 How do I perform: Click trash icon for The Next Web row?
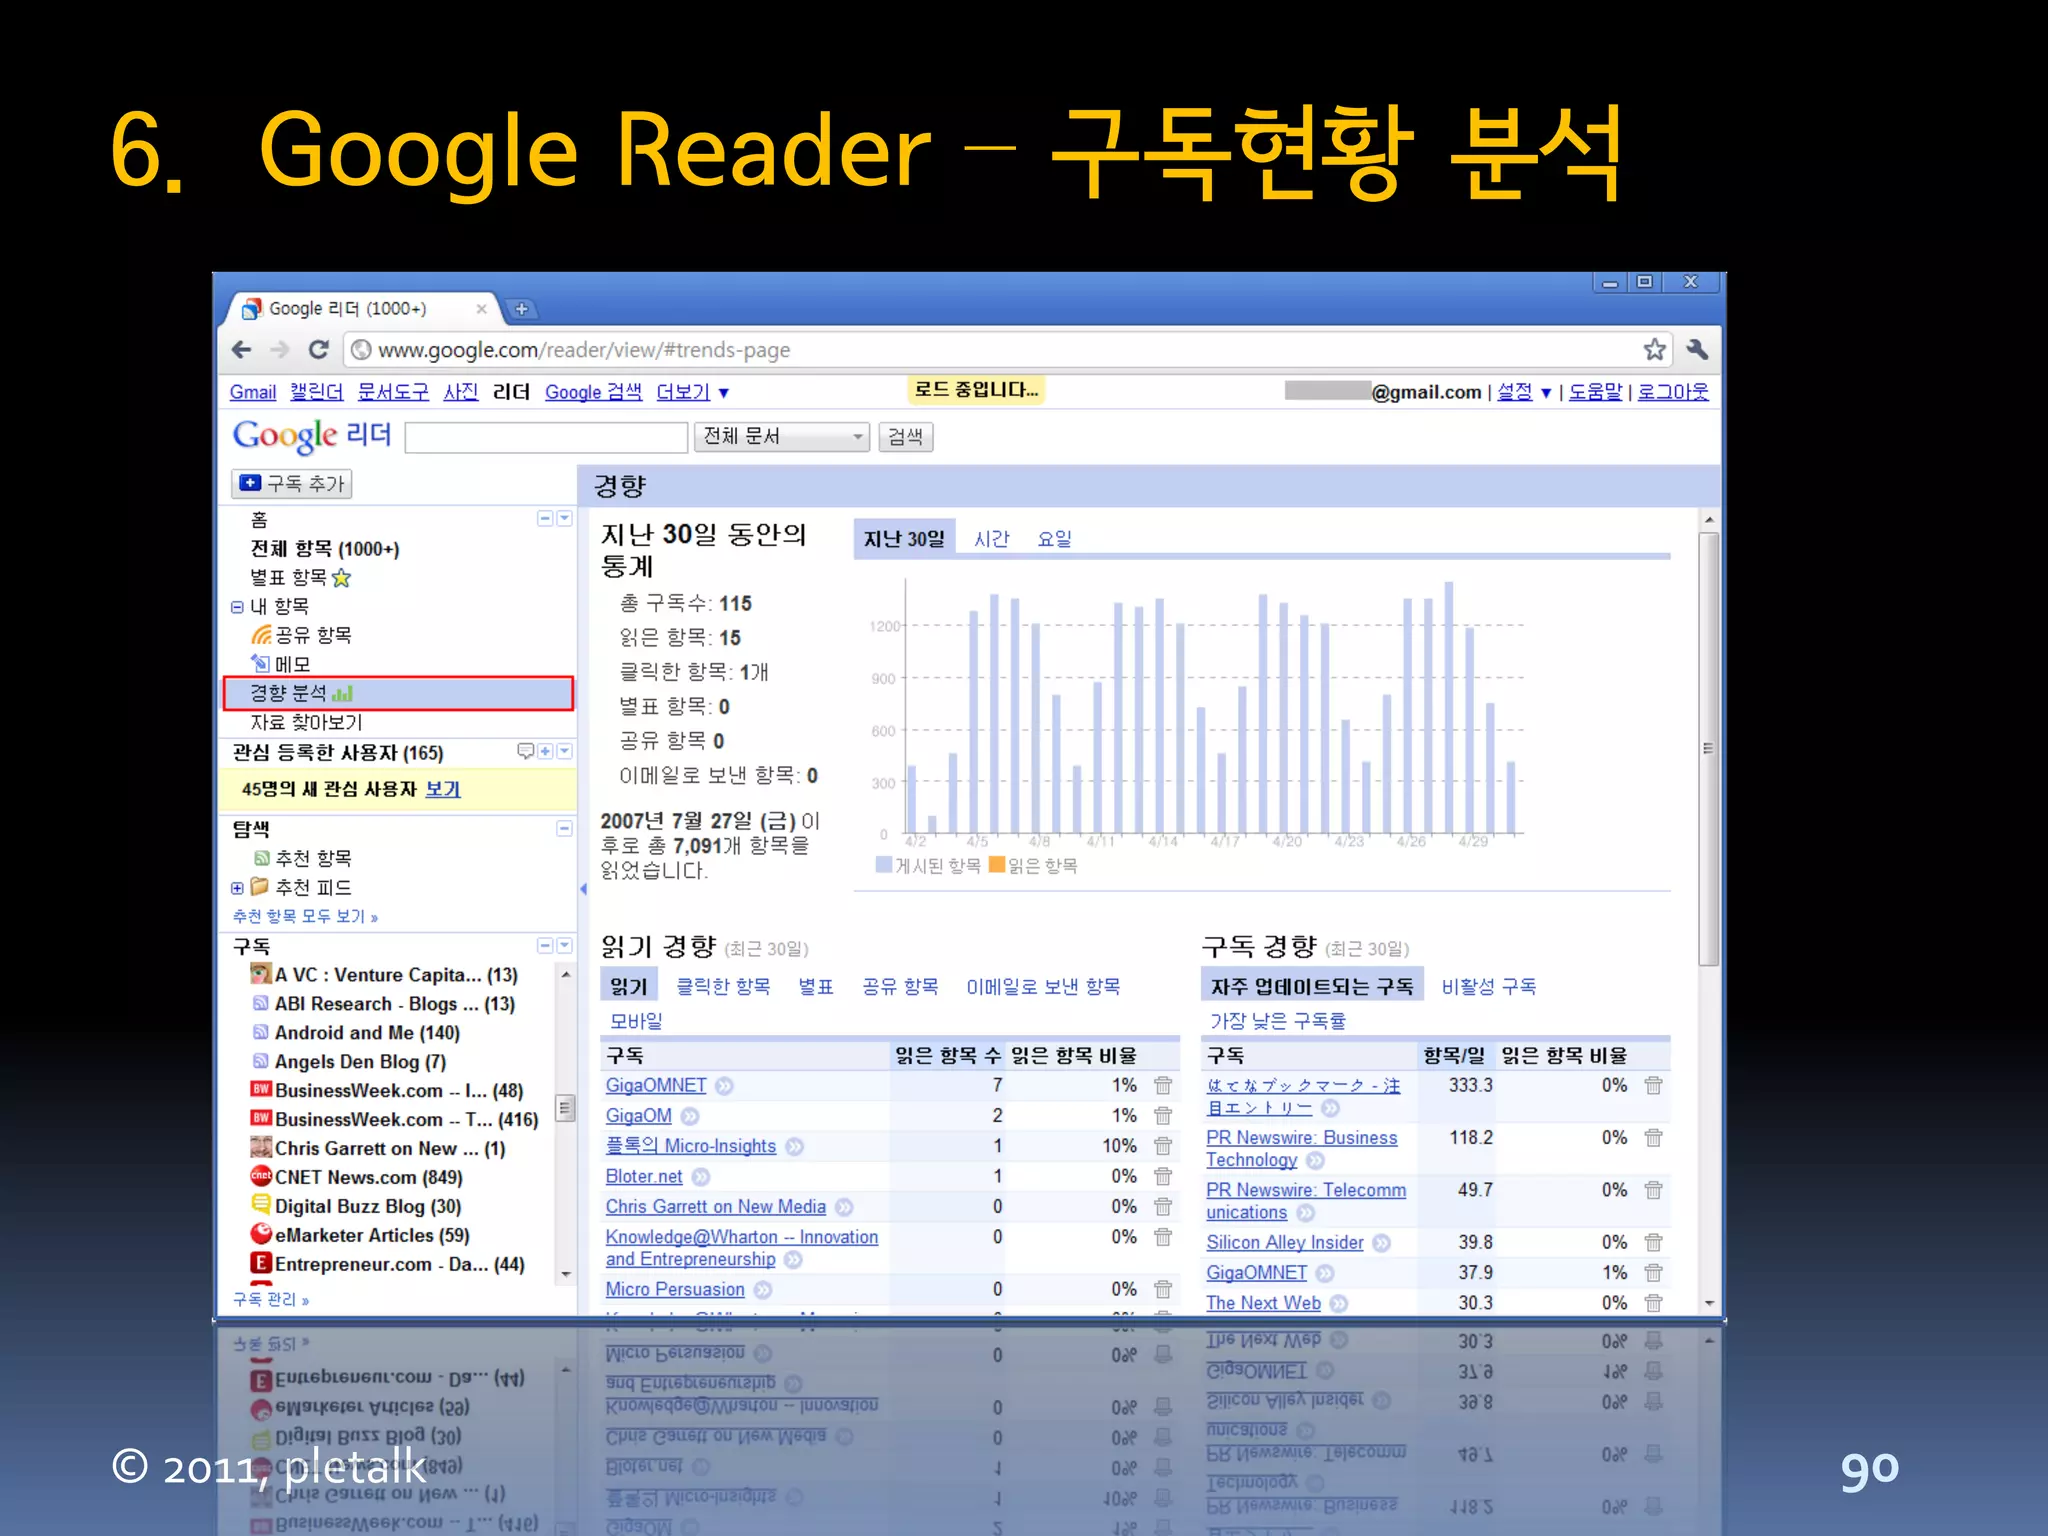pos(1653,1303)
